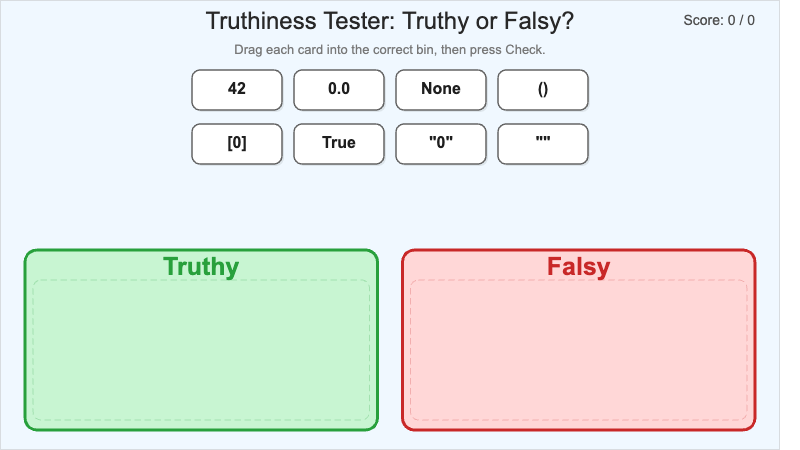Select the [0] list card

237,143
